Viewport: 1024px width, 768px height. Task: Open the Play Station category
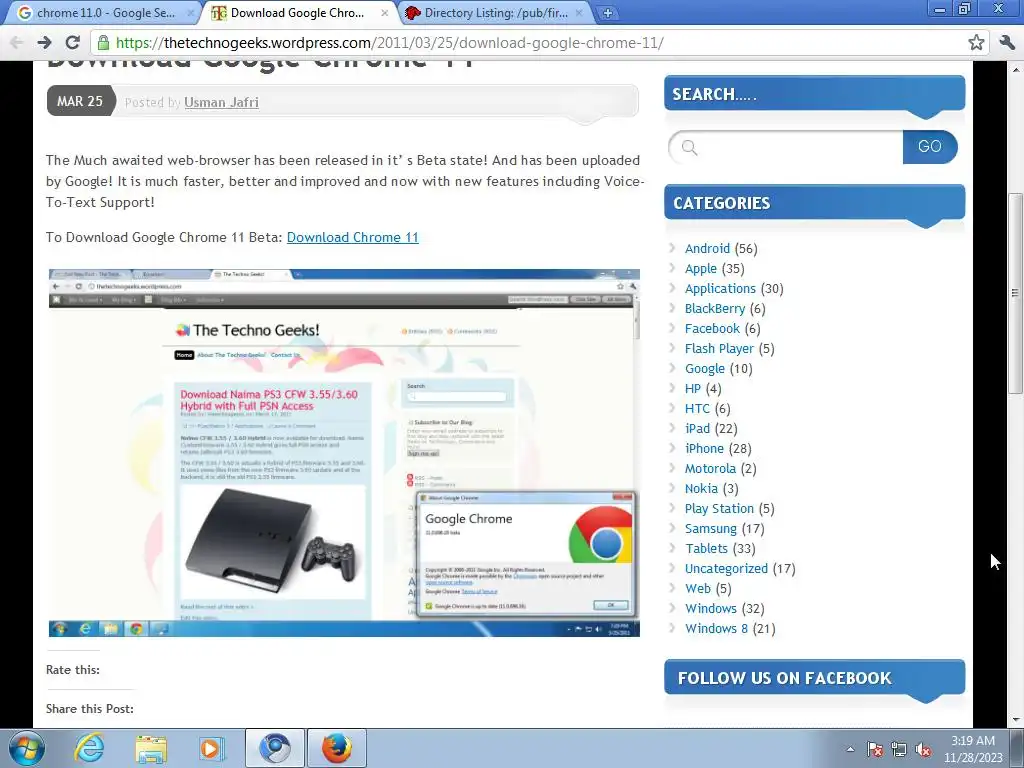[x=720, y=509]
